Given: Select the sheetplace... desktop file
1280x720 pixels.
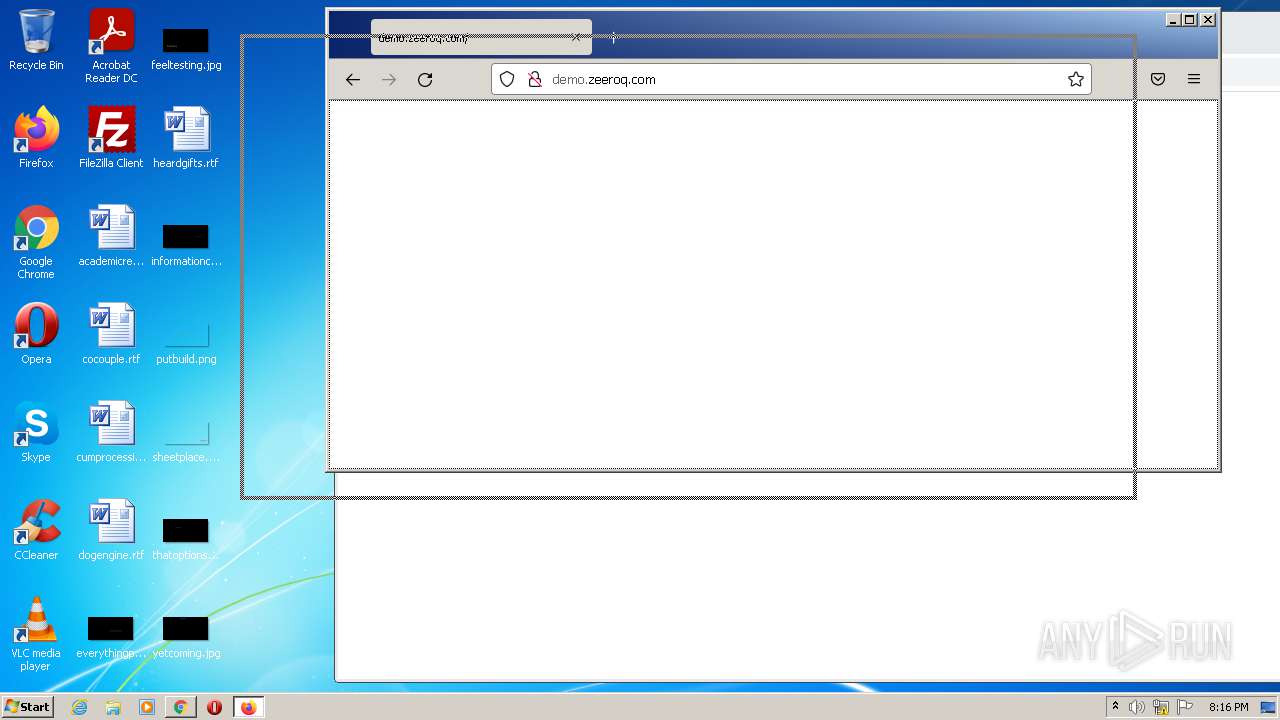Looking at the screenshot, I should (x=186, y=441).
